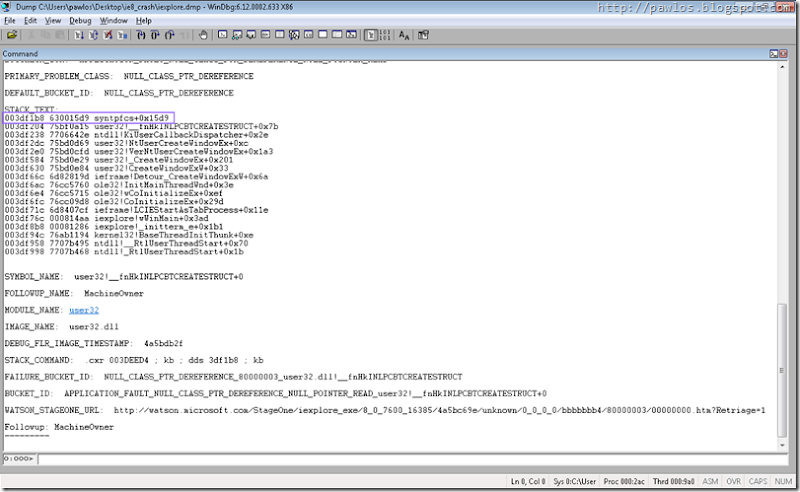The height and width of the screenshot is (492, 800).
Task: Click the stack line ieframe!Detour_CreateWindowExW+0x6a
Action: pos(136,177)
